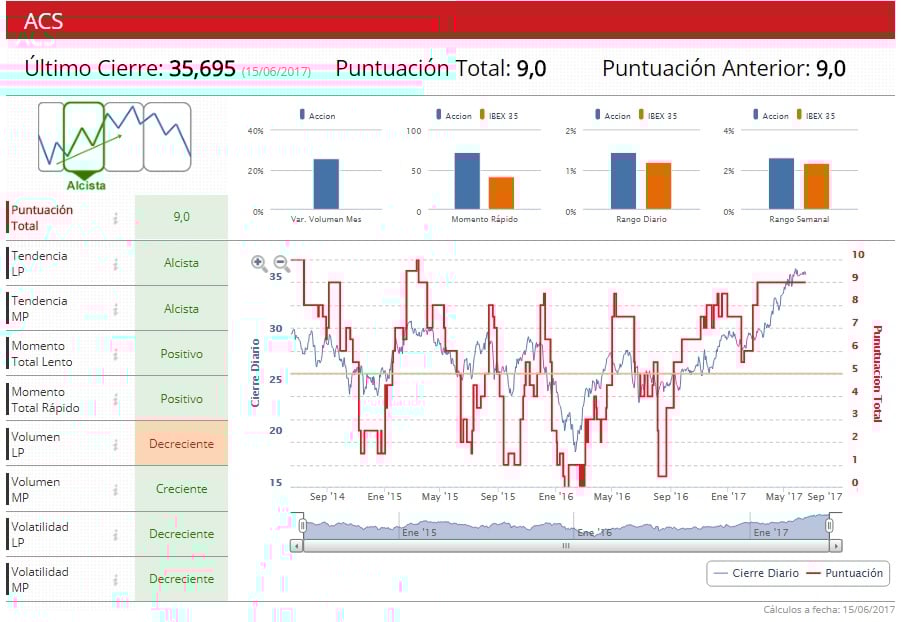Click the Tendencia MP Alcista value cell
This screenshot has width=901, height=622.
[x=182, y=309]
